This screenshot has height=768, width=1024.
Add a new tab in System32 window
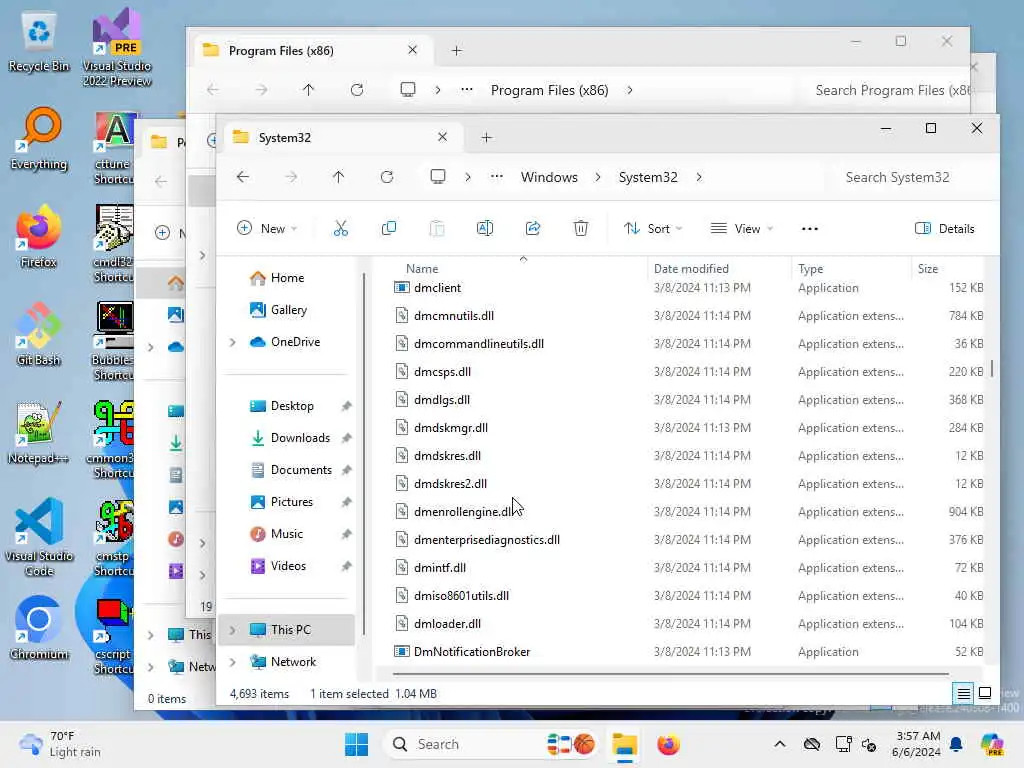tap(487, 137)
